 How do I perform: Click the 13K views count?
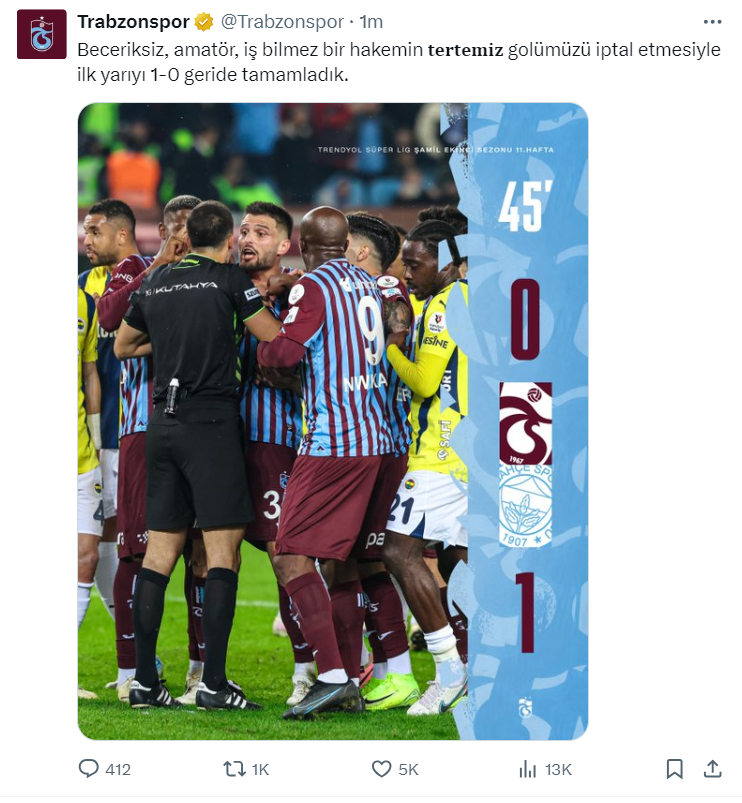tap(558, 769)
